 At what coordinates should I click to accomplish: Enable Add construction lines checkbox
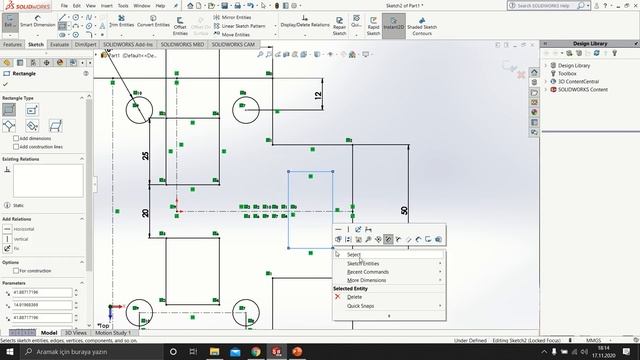tap(16, 147)
